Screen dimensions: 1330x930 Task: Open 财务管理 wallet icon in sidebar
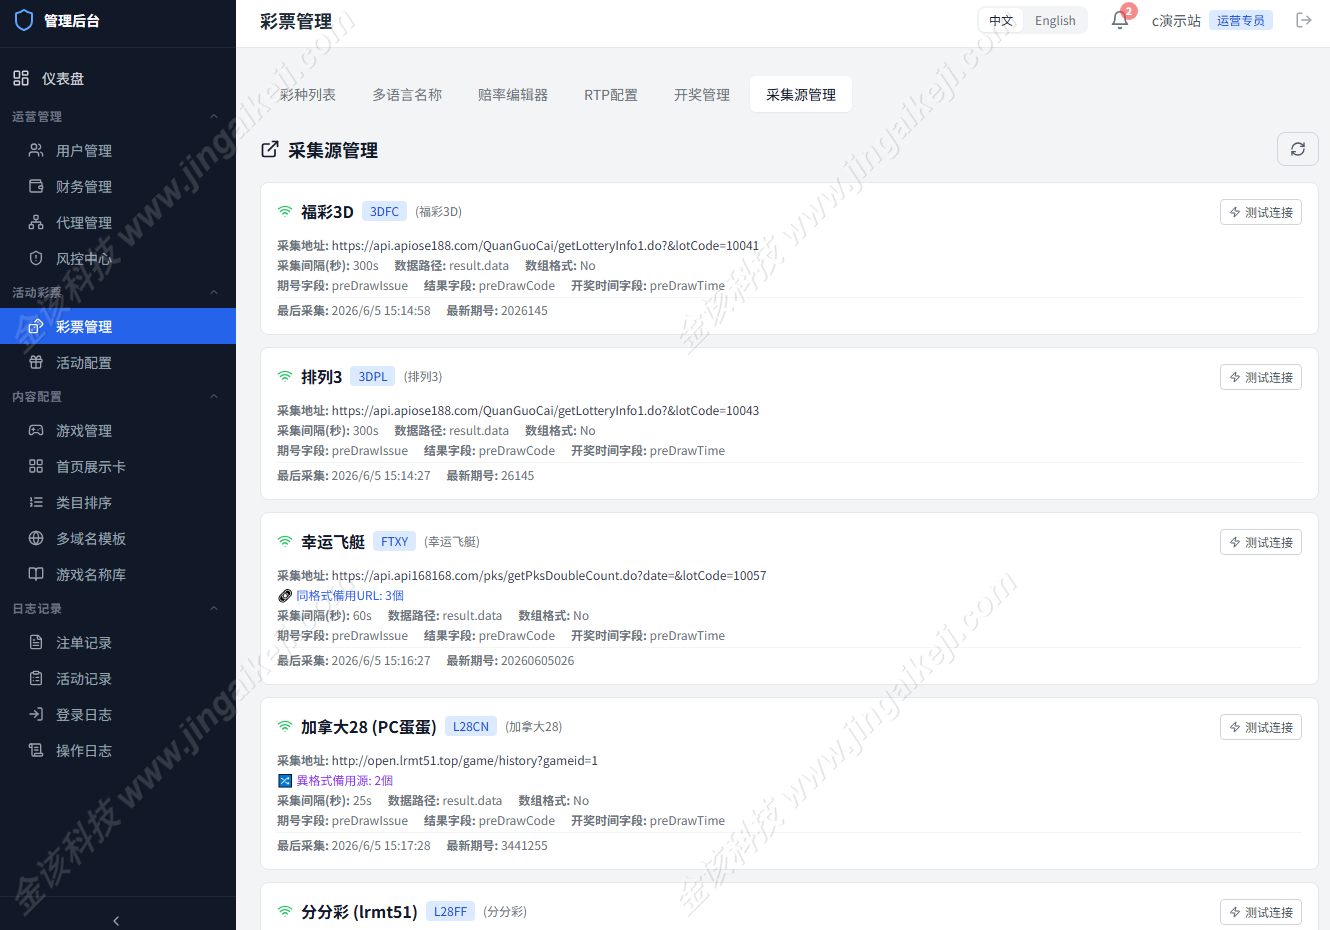pos(36,186)
